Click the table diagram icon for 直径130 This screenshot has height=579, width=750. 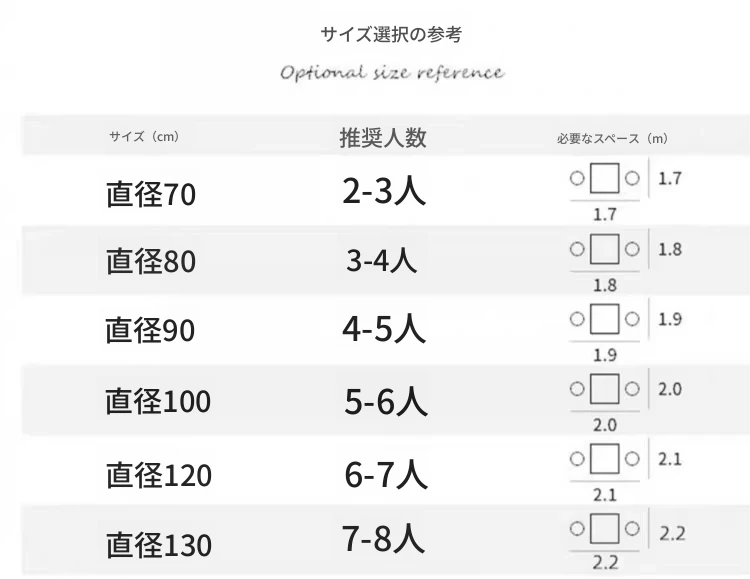tap(605, 528)
